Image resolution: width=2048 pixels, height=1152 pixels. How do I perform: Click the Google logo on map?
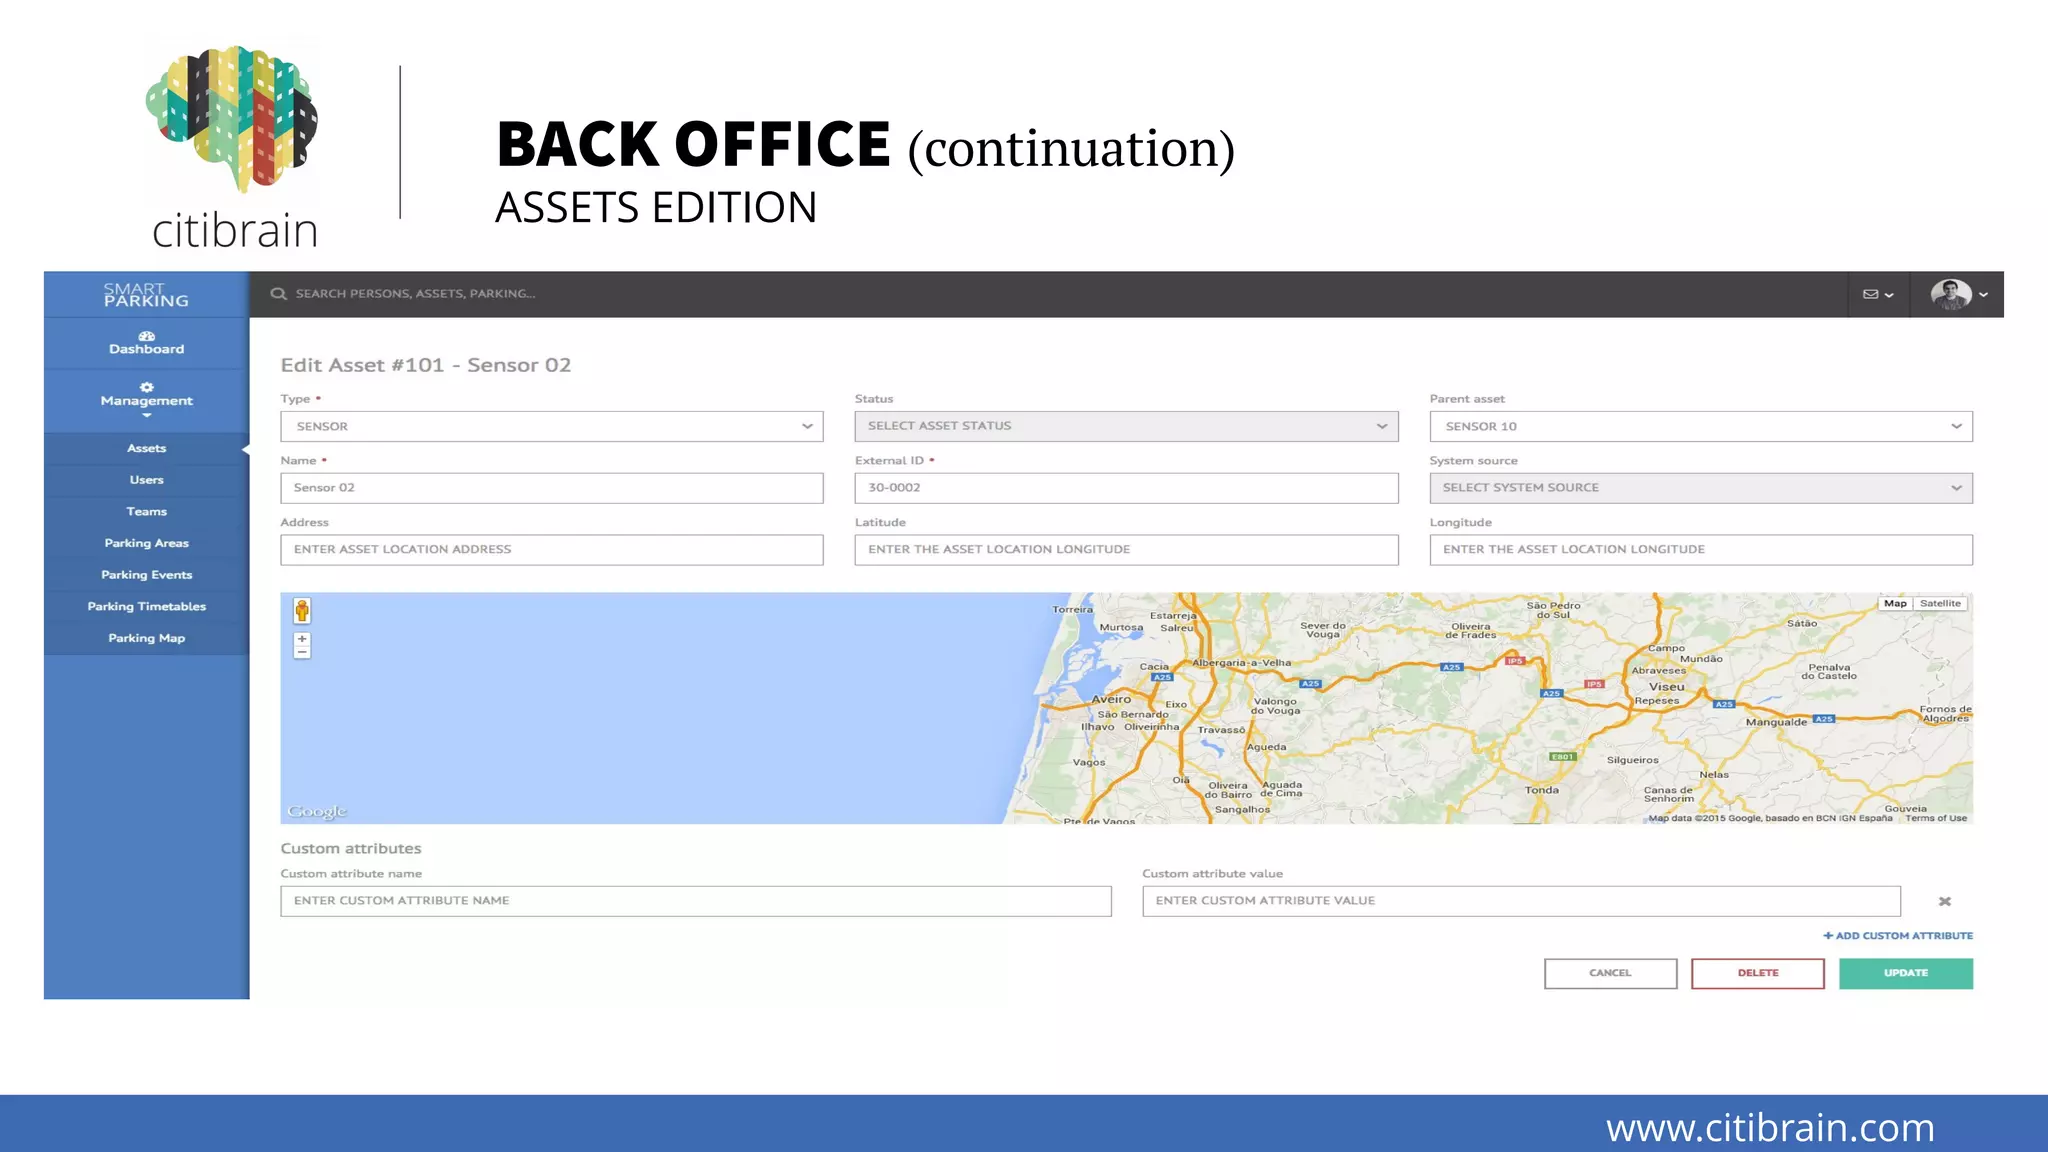(317, 811)
